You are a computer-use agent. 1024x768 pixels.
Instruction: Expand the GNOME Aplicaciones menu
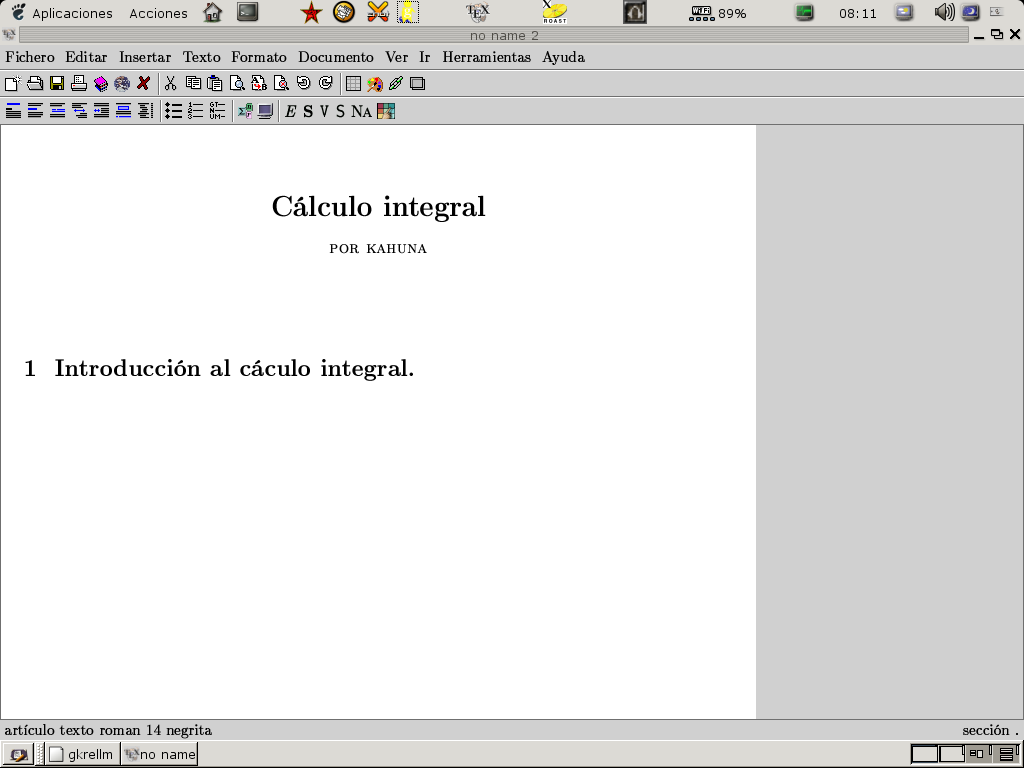pyautogui.click(x=72, y=13)
